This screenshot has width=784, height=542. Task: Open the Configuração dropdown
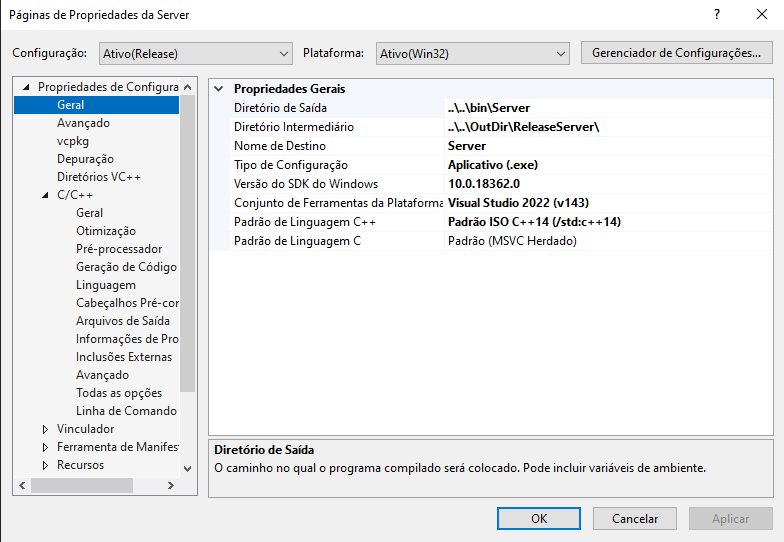pos(195,53)
